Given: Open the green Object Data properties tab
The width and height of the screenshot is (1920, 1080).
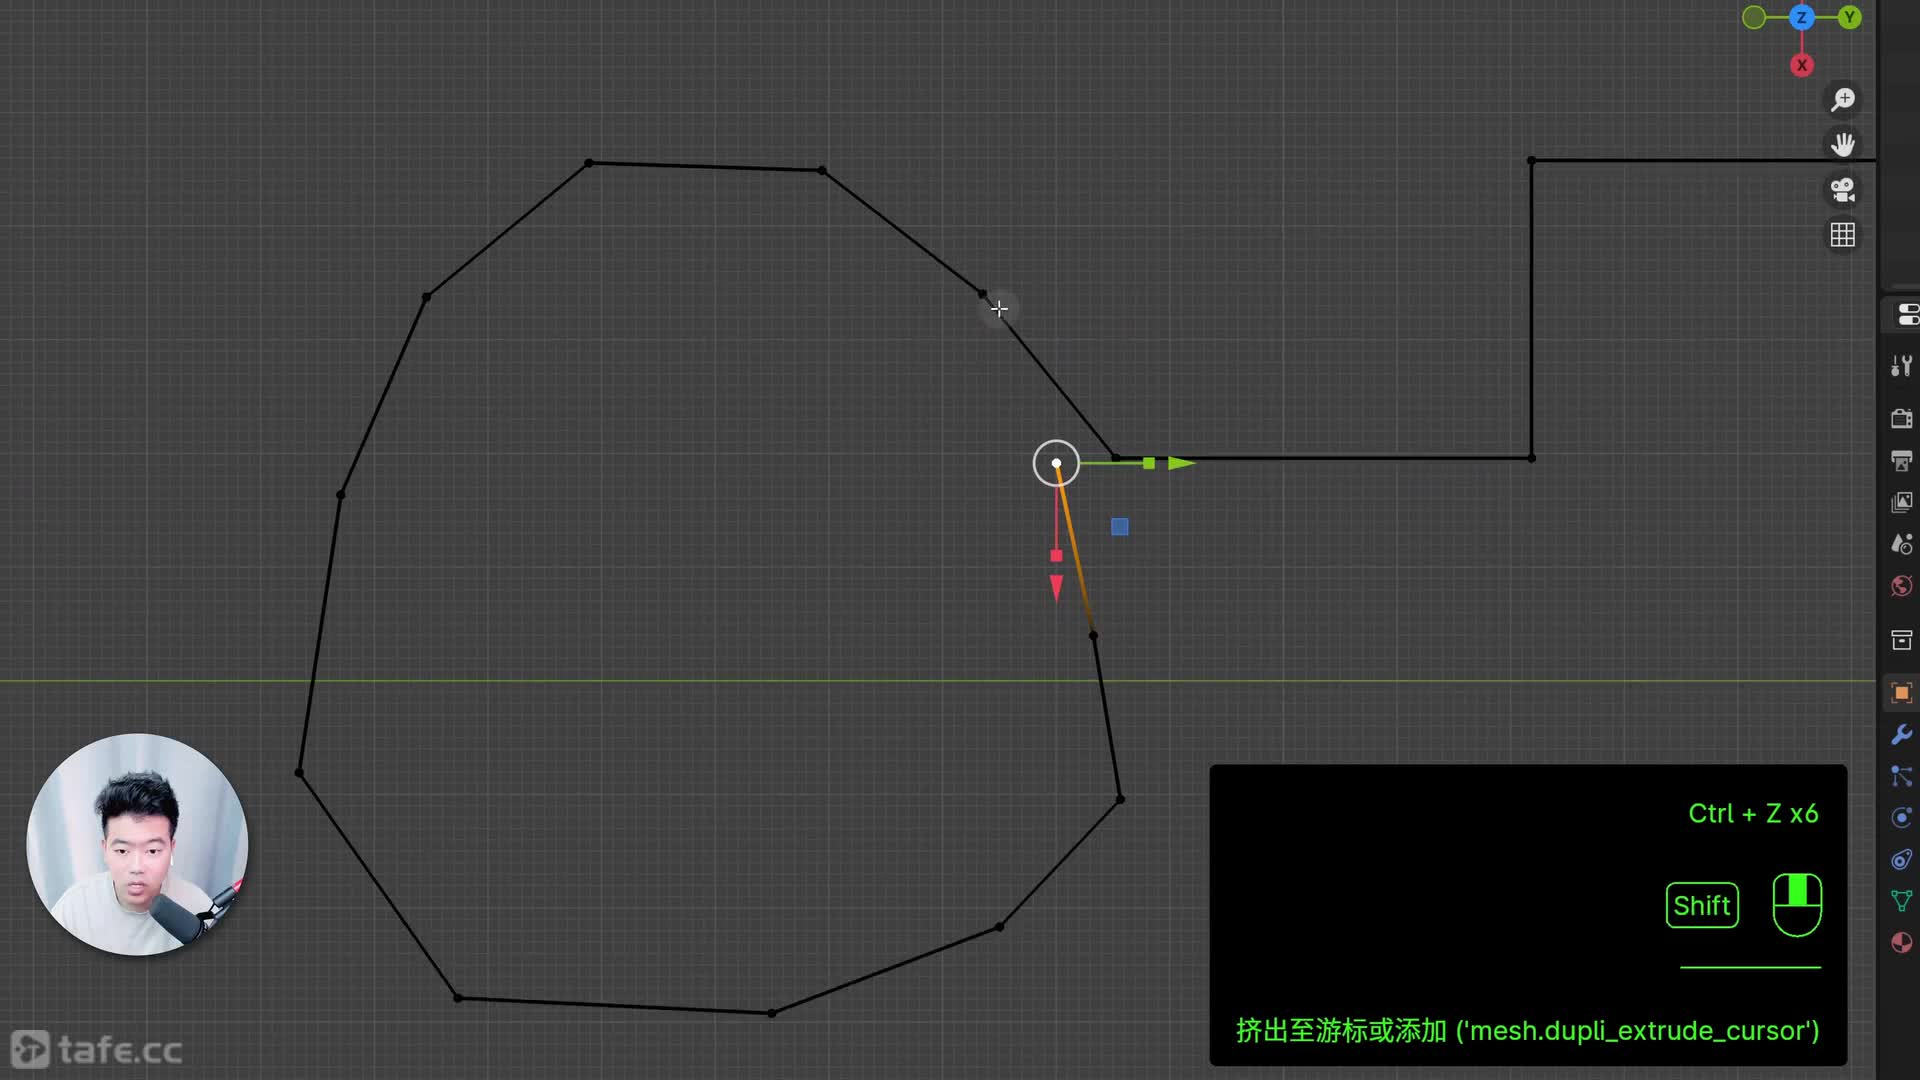Looking at the screenshot, I should (x=1901, y=901).
